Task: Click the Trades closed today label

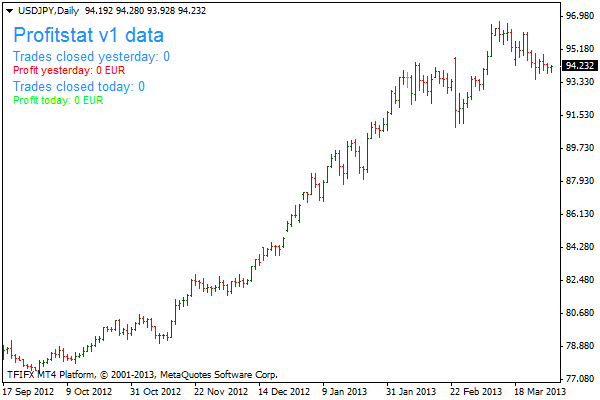Action: [x=79, y=87]
